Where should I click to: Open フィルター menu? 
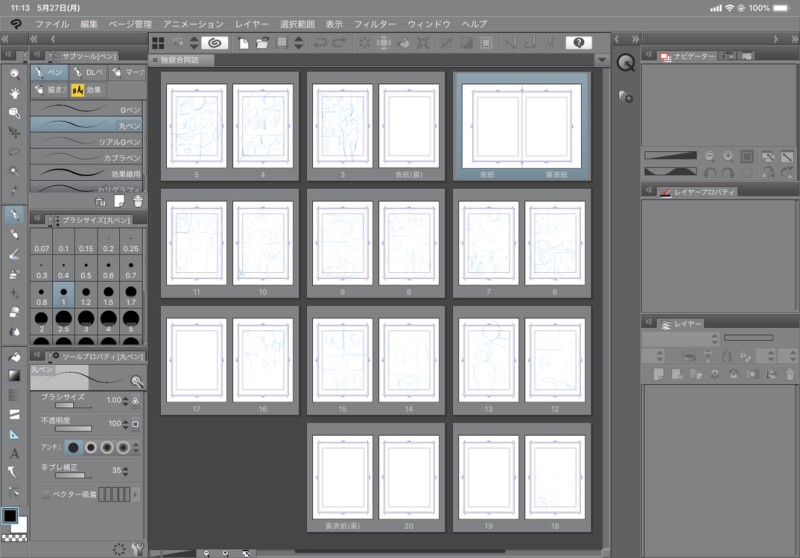[x=375, y=24]
